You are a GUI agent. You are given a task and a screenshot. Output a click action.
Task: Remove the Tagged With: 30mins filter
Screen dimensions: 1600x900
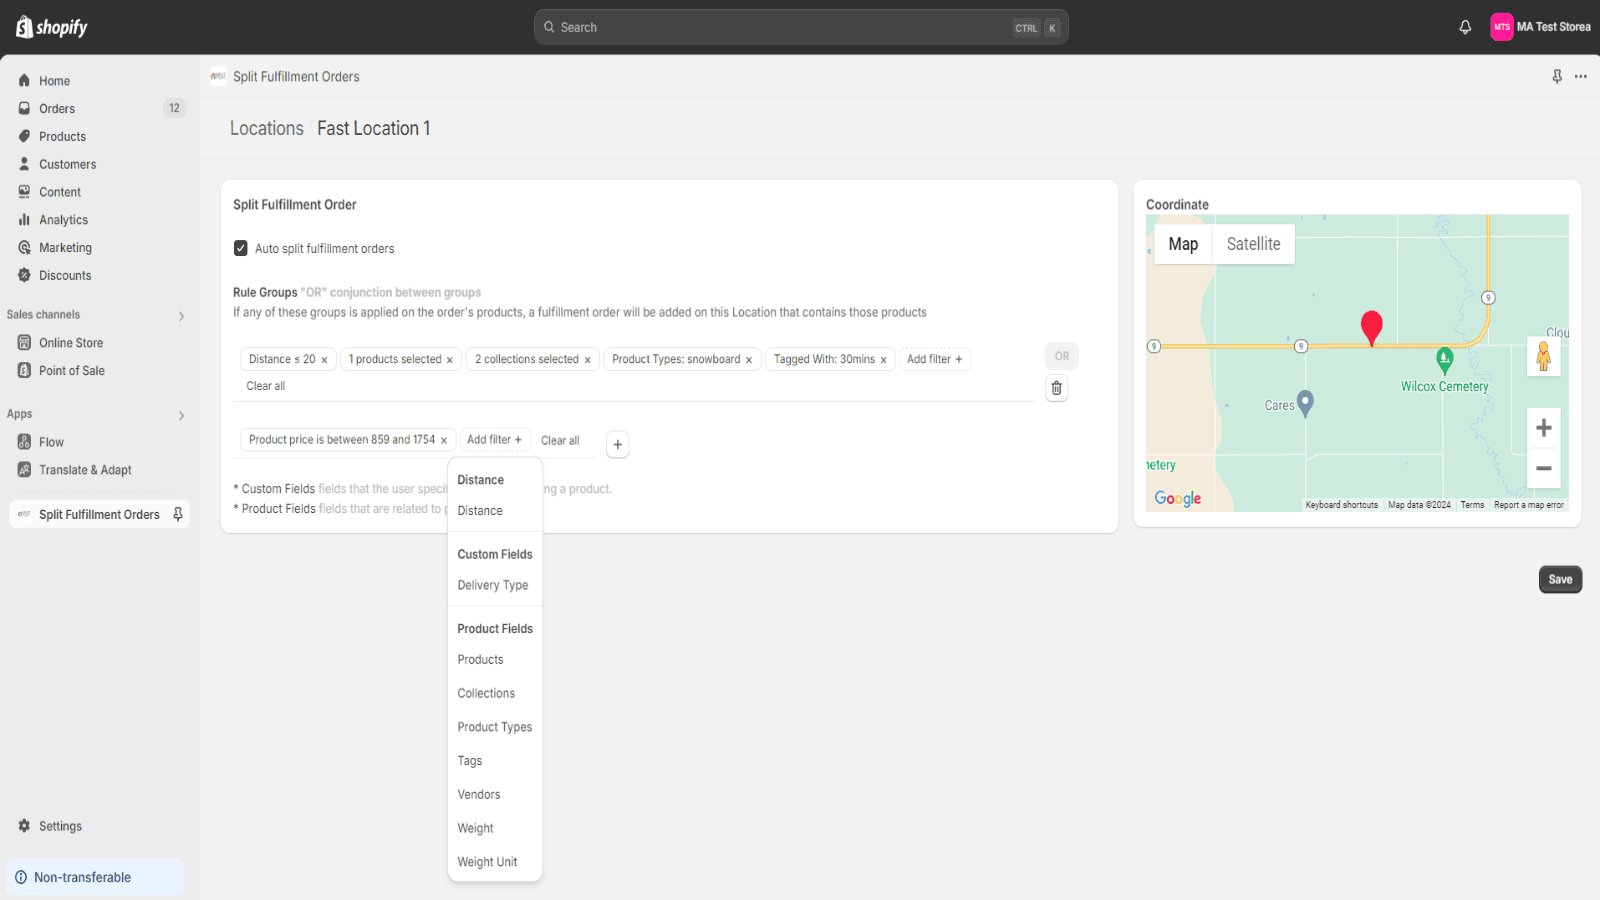[x=883, y=360]
